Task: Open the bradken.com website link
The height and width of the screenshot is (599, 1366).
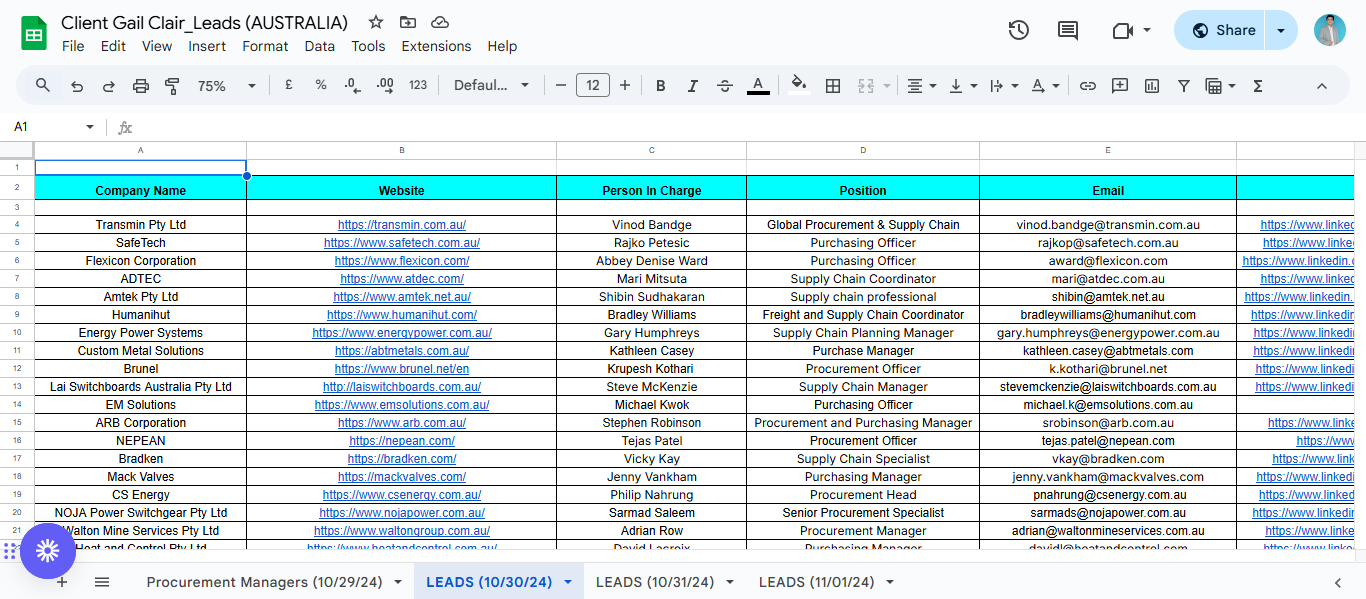Action: pyautogui.click(x=401, y=459)
